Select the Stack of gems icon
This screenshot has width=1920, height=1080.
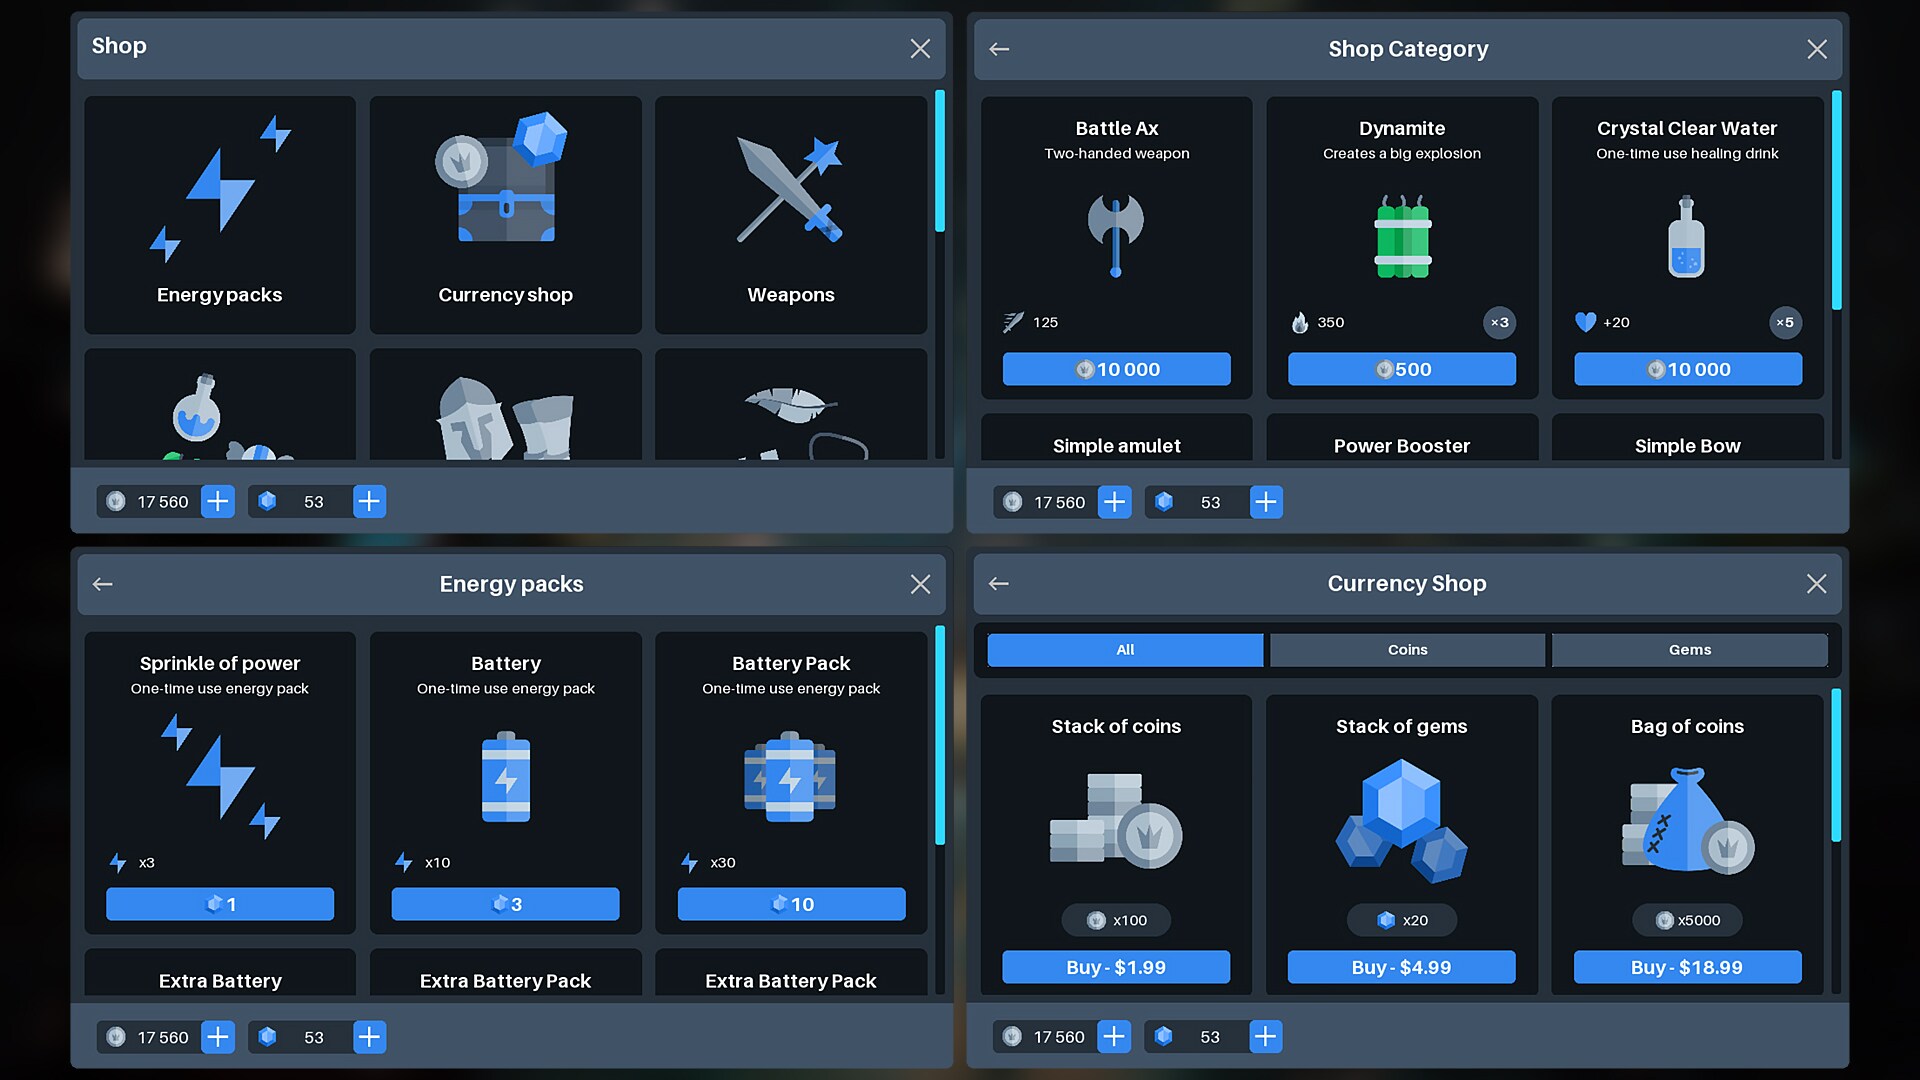[x=1402, y=820]
